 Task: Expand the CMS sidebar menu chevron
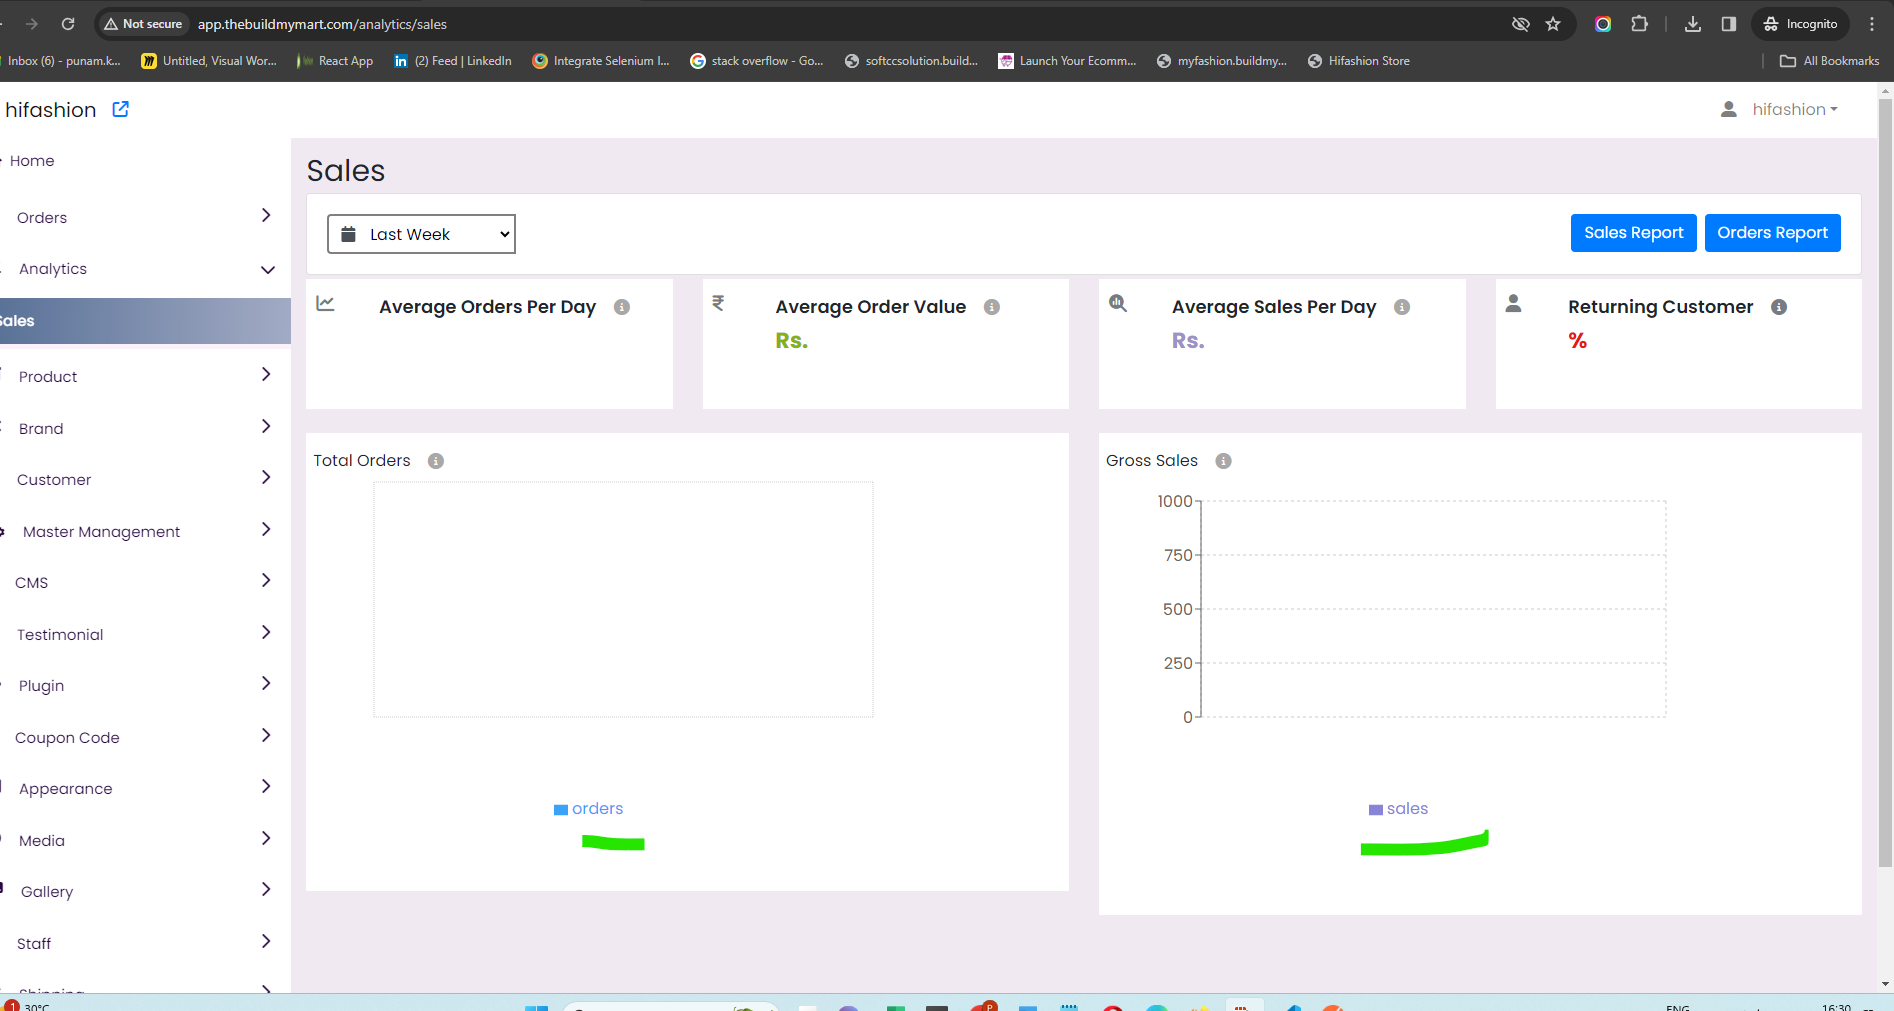pyautogui.click(x=266, y=580)
